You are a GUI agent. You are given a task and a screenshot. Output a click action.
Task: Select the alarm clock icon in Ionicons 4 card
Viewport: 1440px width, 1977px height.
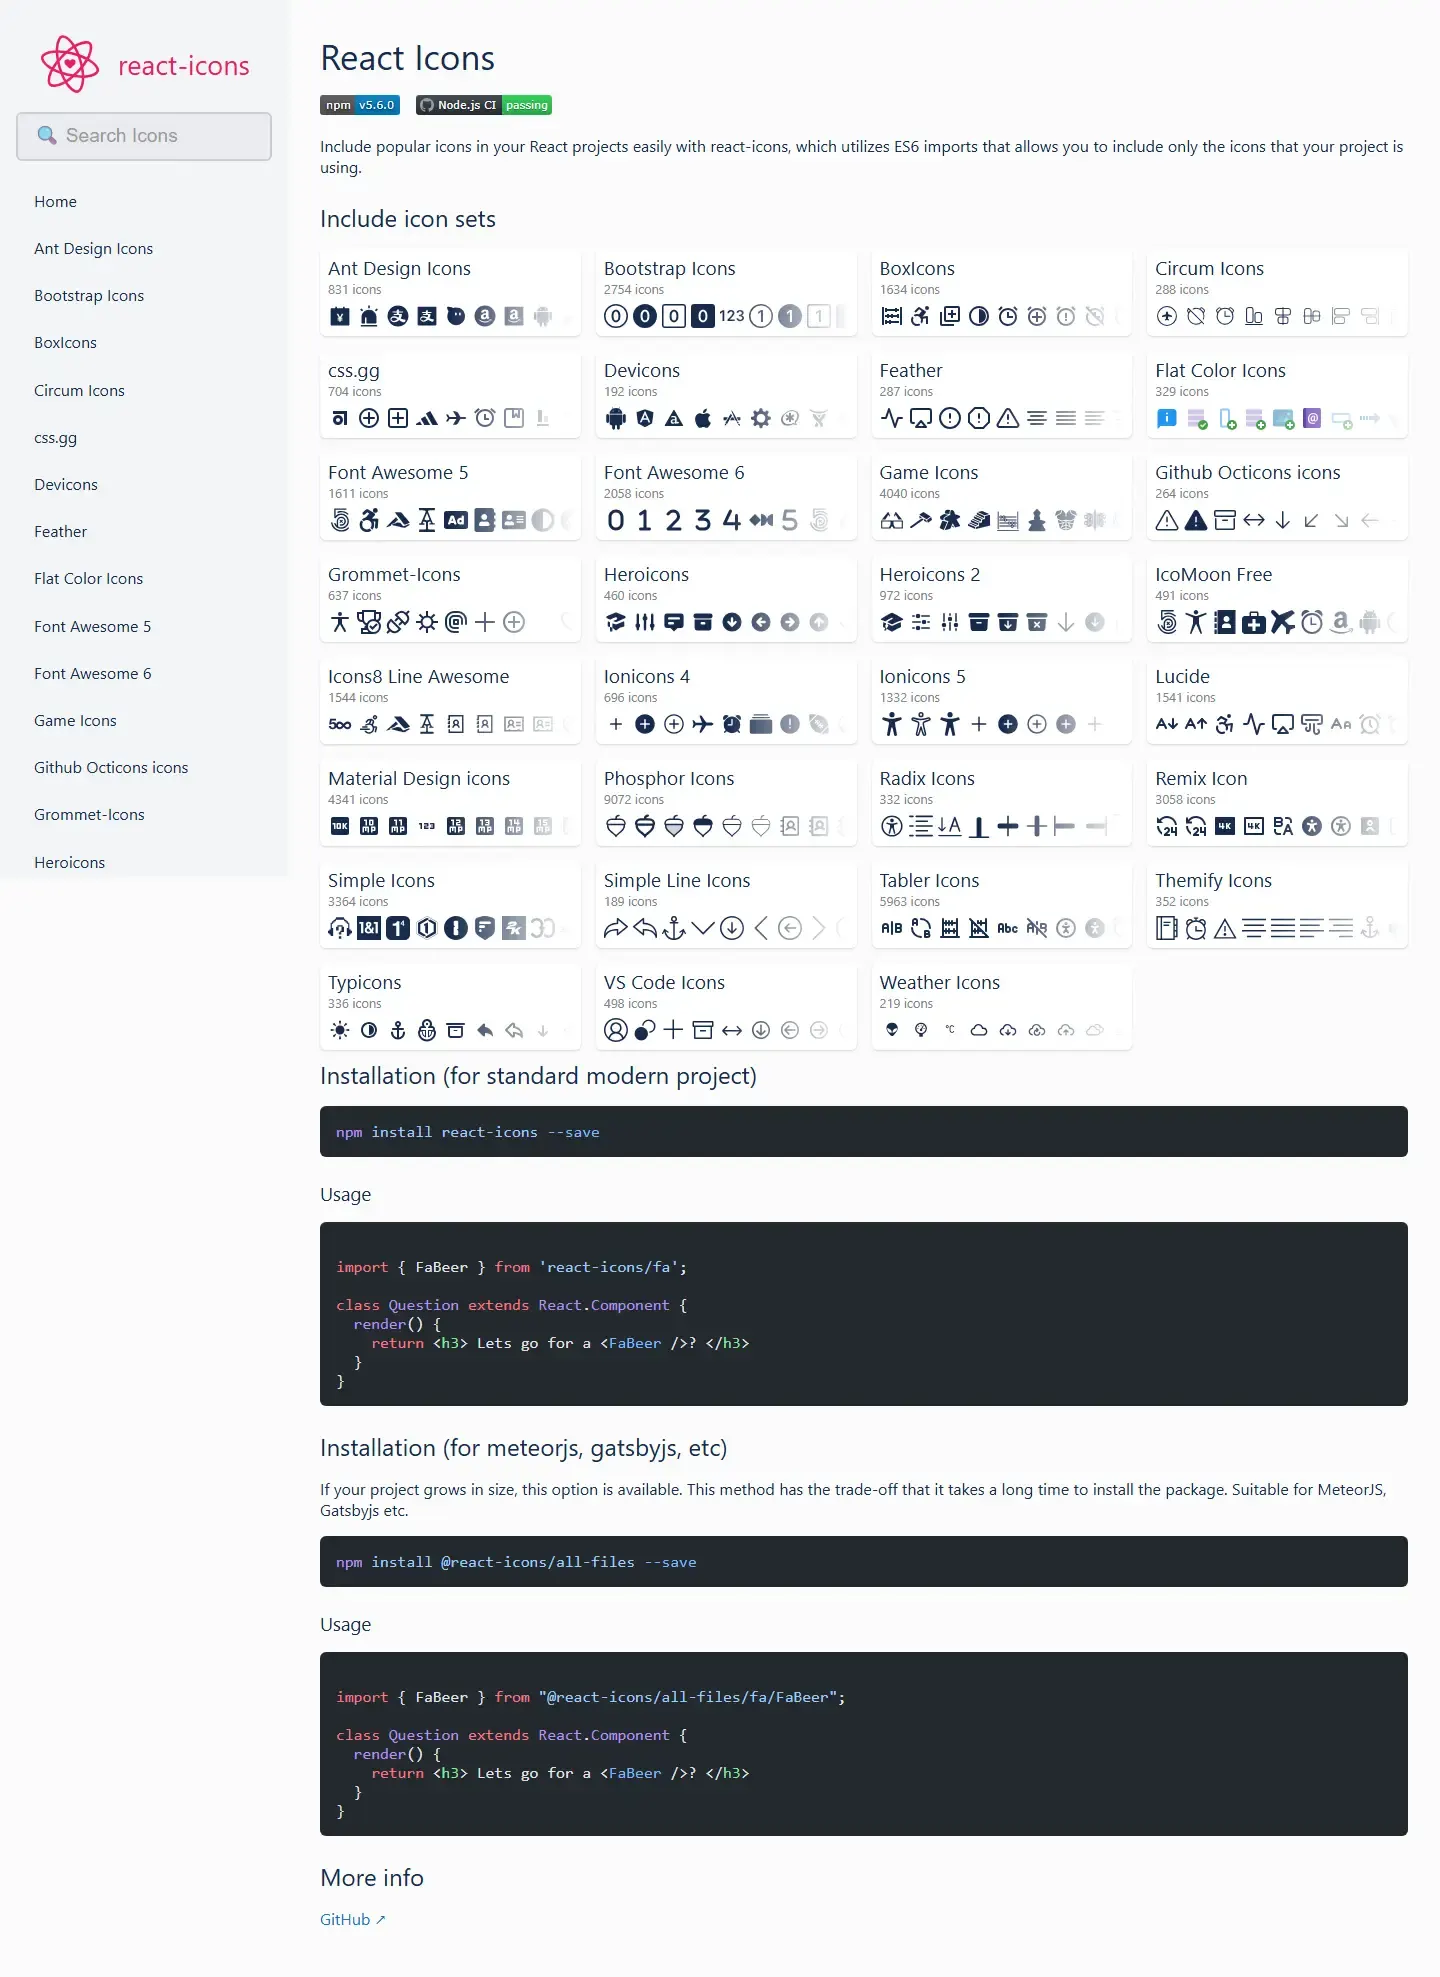click(732, 724)
